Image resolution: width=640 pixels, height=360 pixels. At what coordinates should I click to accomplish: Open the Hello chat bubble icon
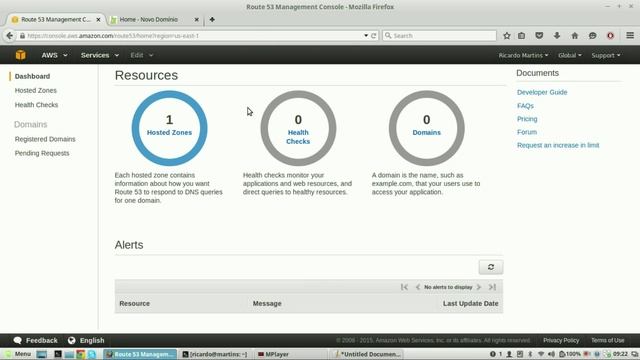pyautogui.click(x=593, y=36)
